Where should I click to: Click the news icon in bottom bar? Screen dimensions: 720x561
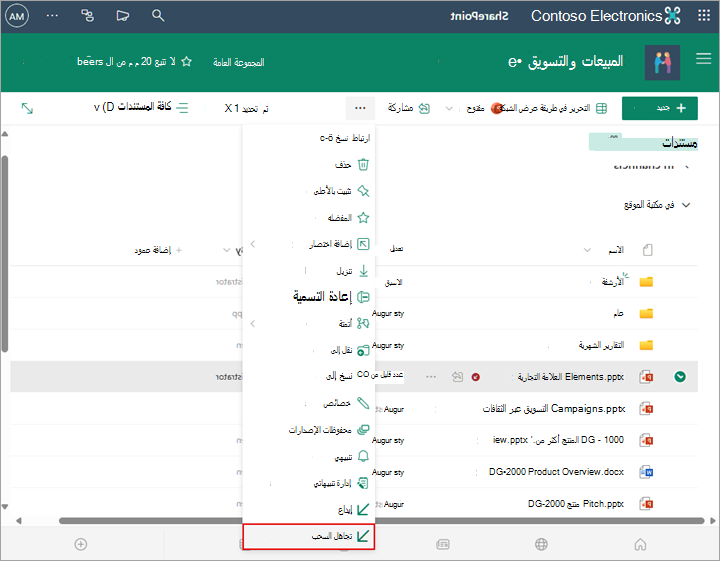pyautogui.click(x=443, y=544)
